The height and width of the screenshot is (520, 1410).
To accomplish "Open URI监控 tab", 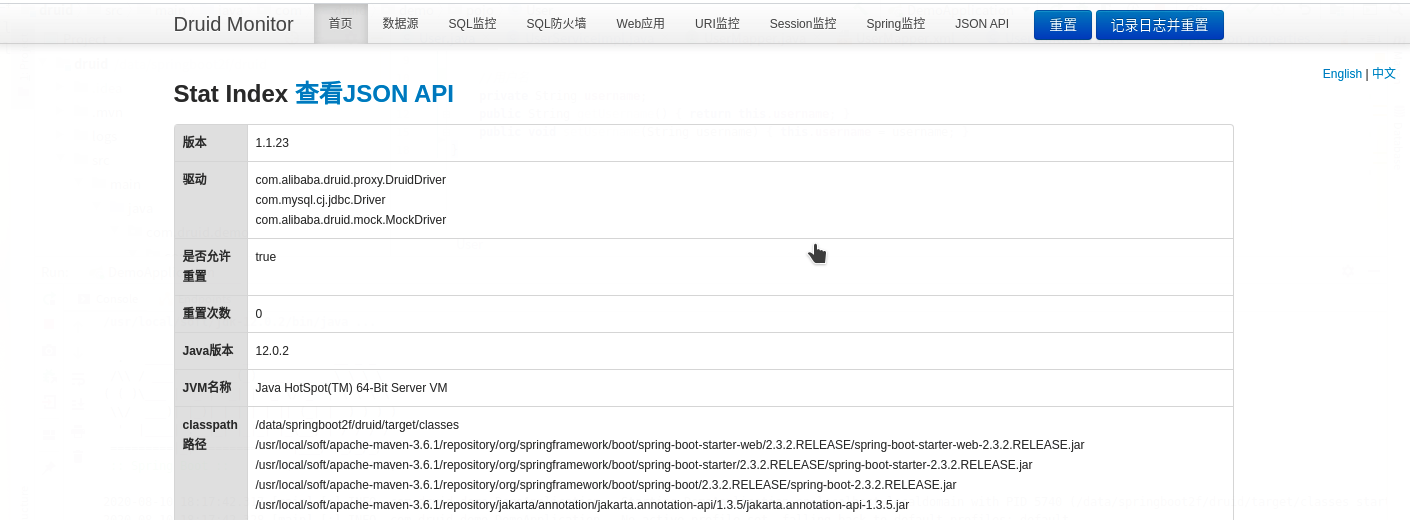I will pos(717,24).
